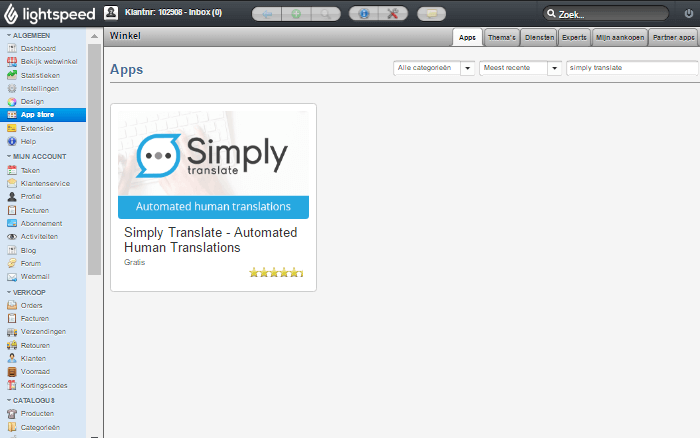This screenshot has height=438, width=700.
Task: Switch to the Partner apps tab
Action: click(674, 38)
